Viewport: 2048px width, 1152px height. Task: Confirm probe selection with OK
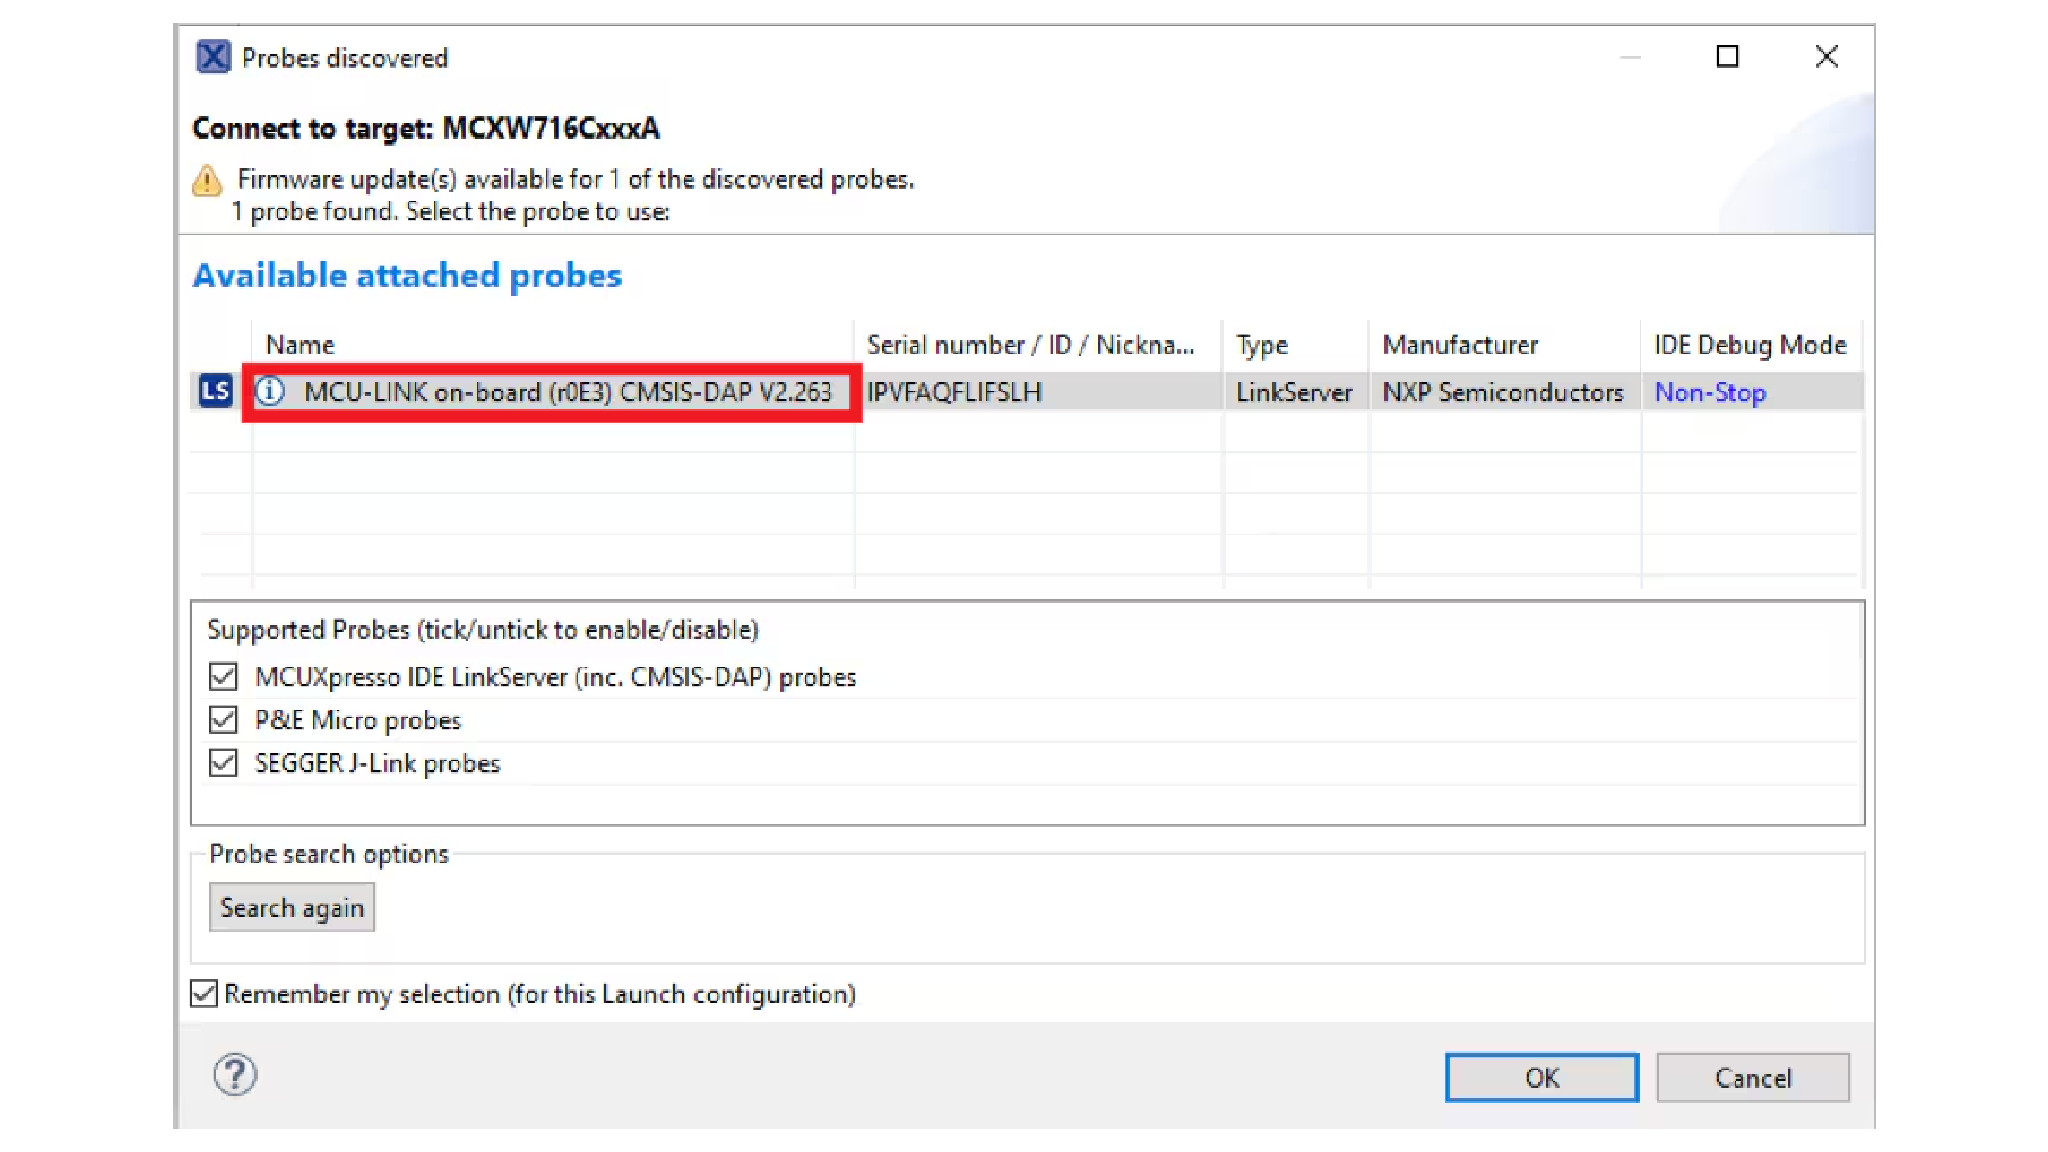tap(1541, 1078)
